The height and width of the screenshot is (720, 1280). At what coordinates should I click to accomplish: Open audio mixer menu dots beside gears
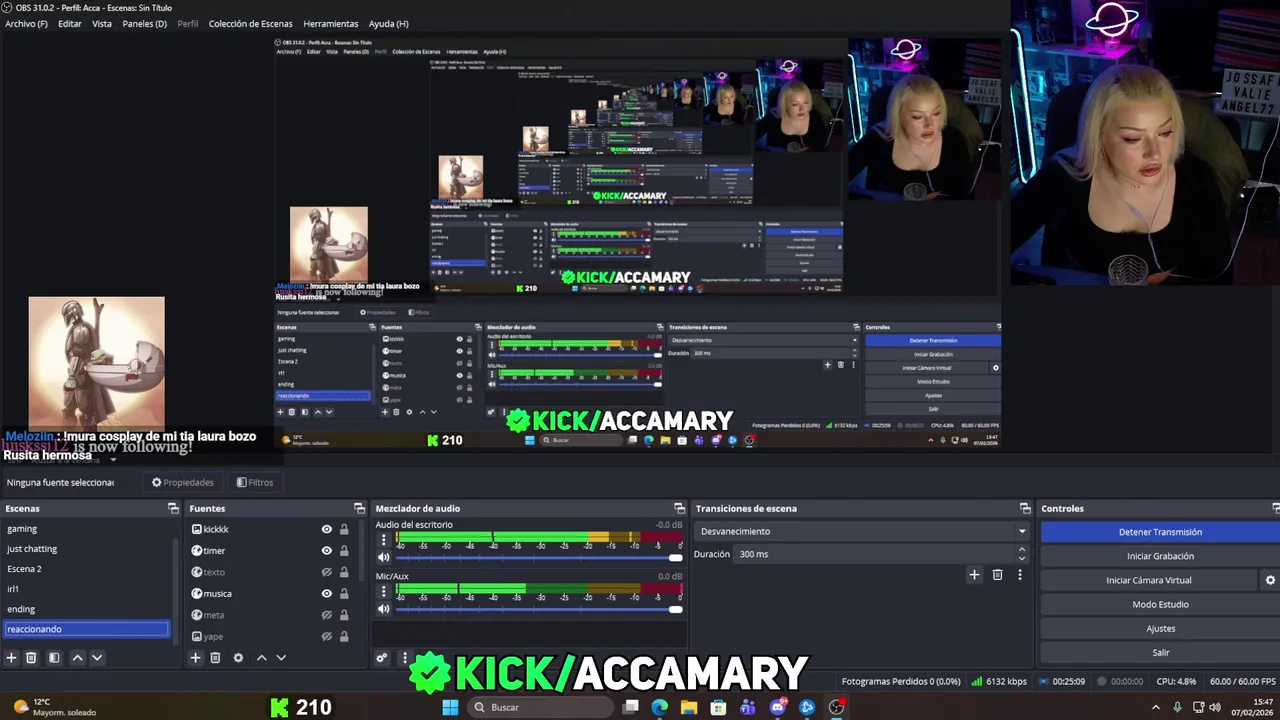pyautogui.click(x=405, y=657)
